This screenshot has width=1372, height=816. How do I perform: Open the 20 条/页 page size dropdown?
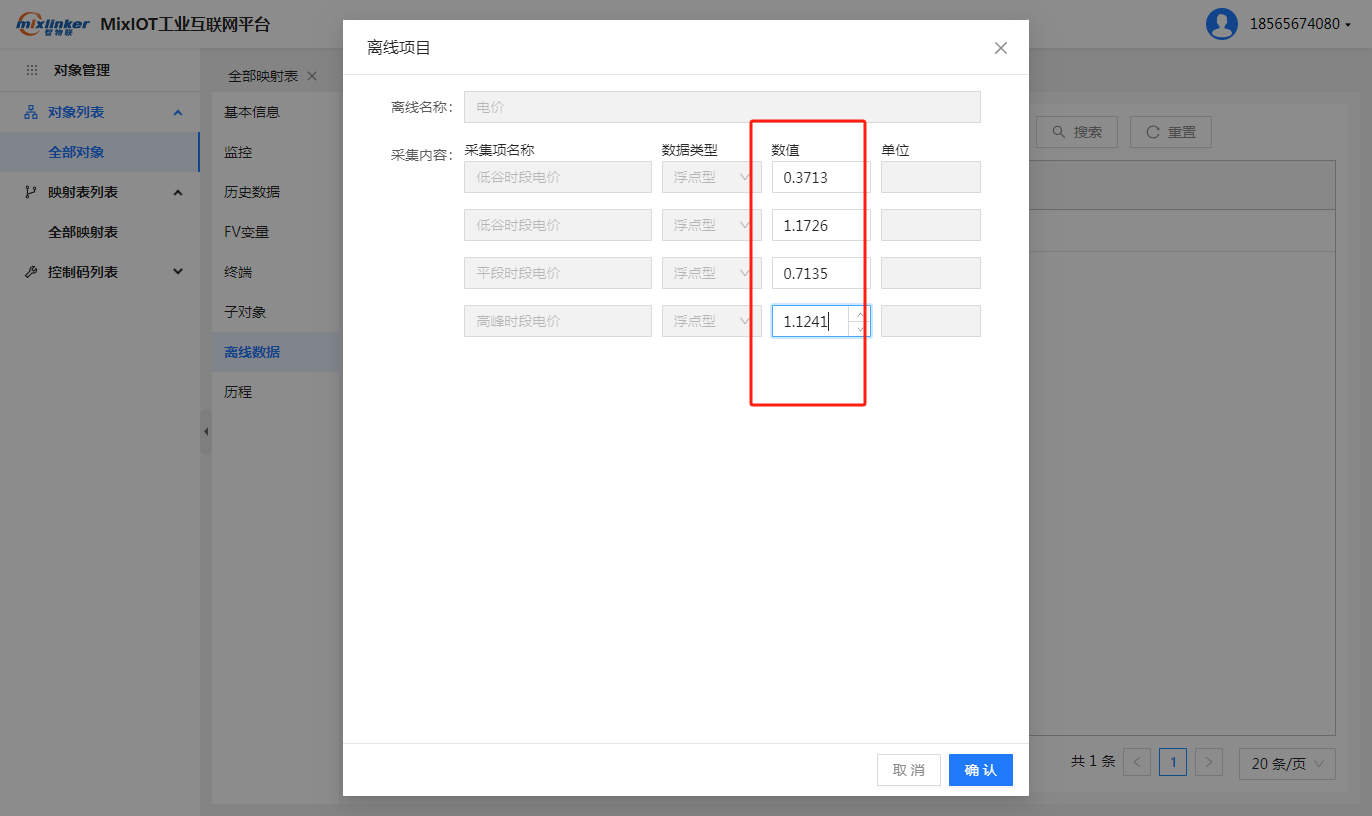pos(1287,763)
